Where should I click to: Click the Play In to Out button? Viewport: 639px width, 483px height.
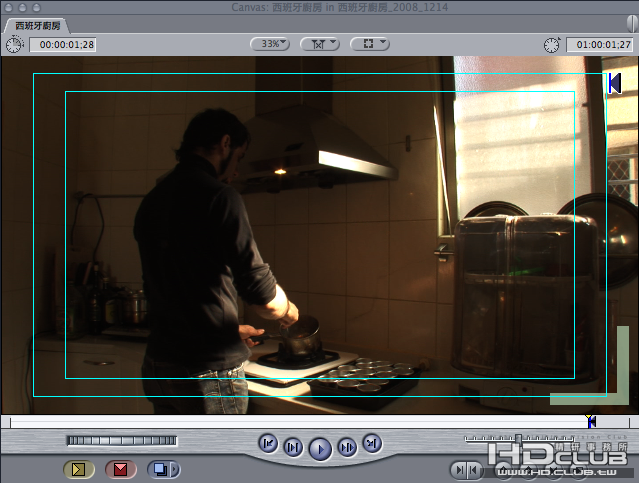pyautogui.click(x=293, y=448)
